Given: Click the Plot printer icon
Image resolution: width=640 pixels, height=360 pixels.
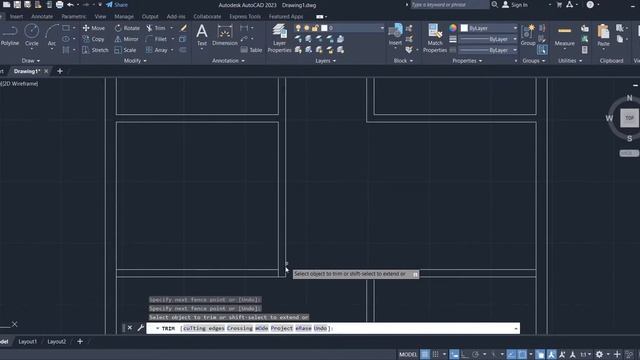Looking at the screenshot, I should tap(60, 5).
